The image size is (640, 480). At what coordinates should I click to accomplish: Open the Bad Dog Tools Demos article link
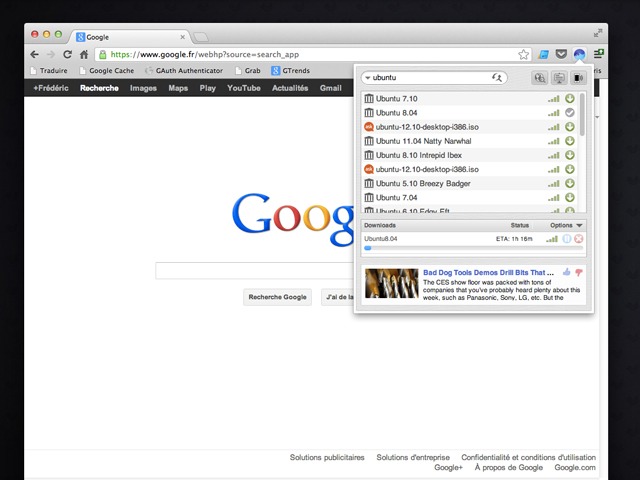[488, 272]
